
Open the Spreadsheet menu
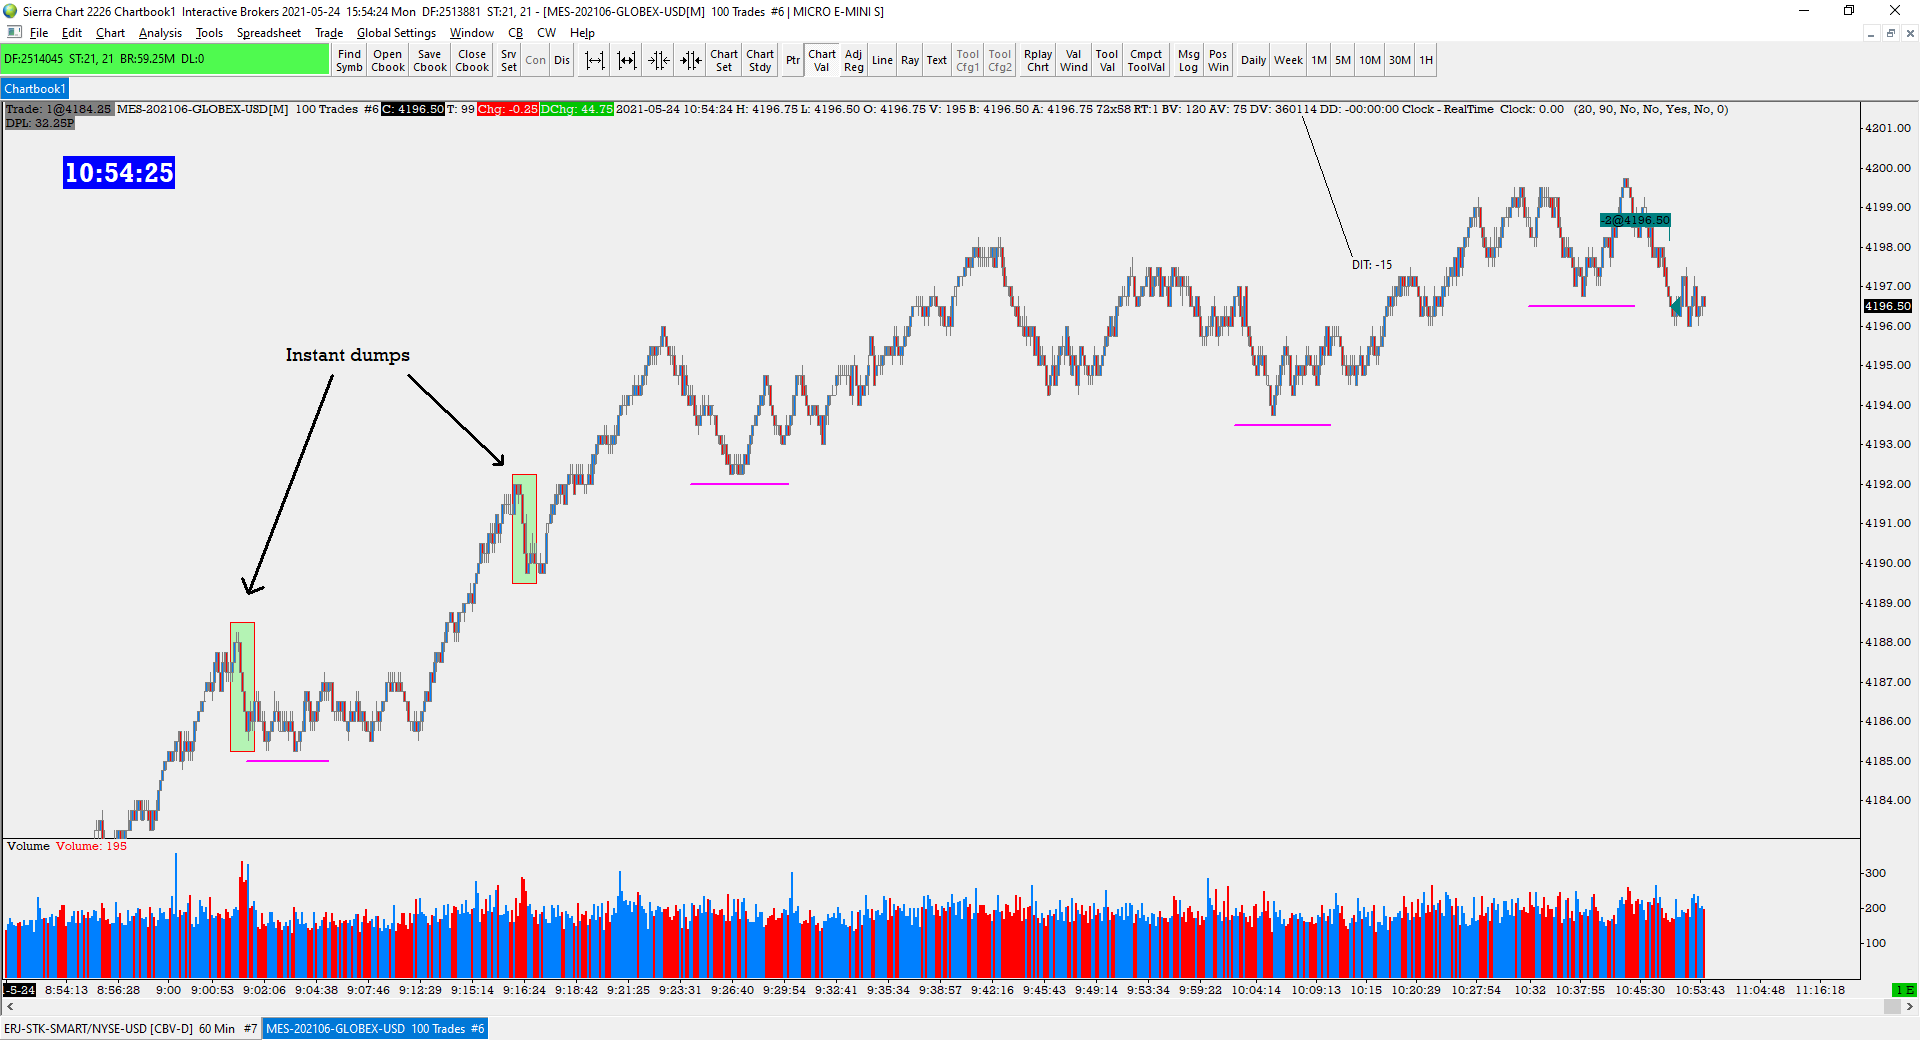(269, 33)
